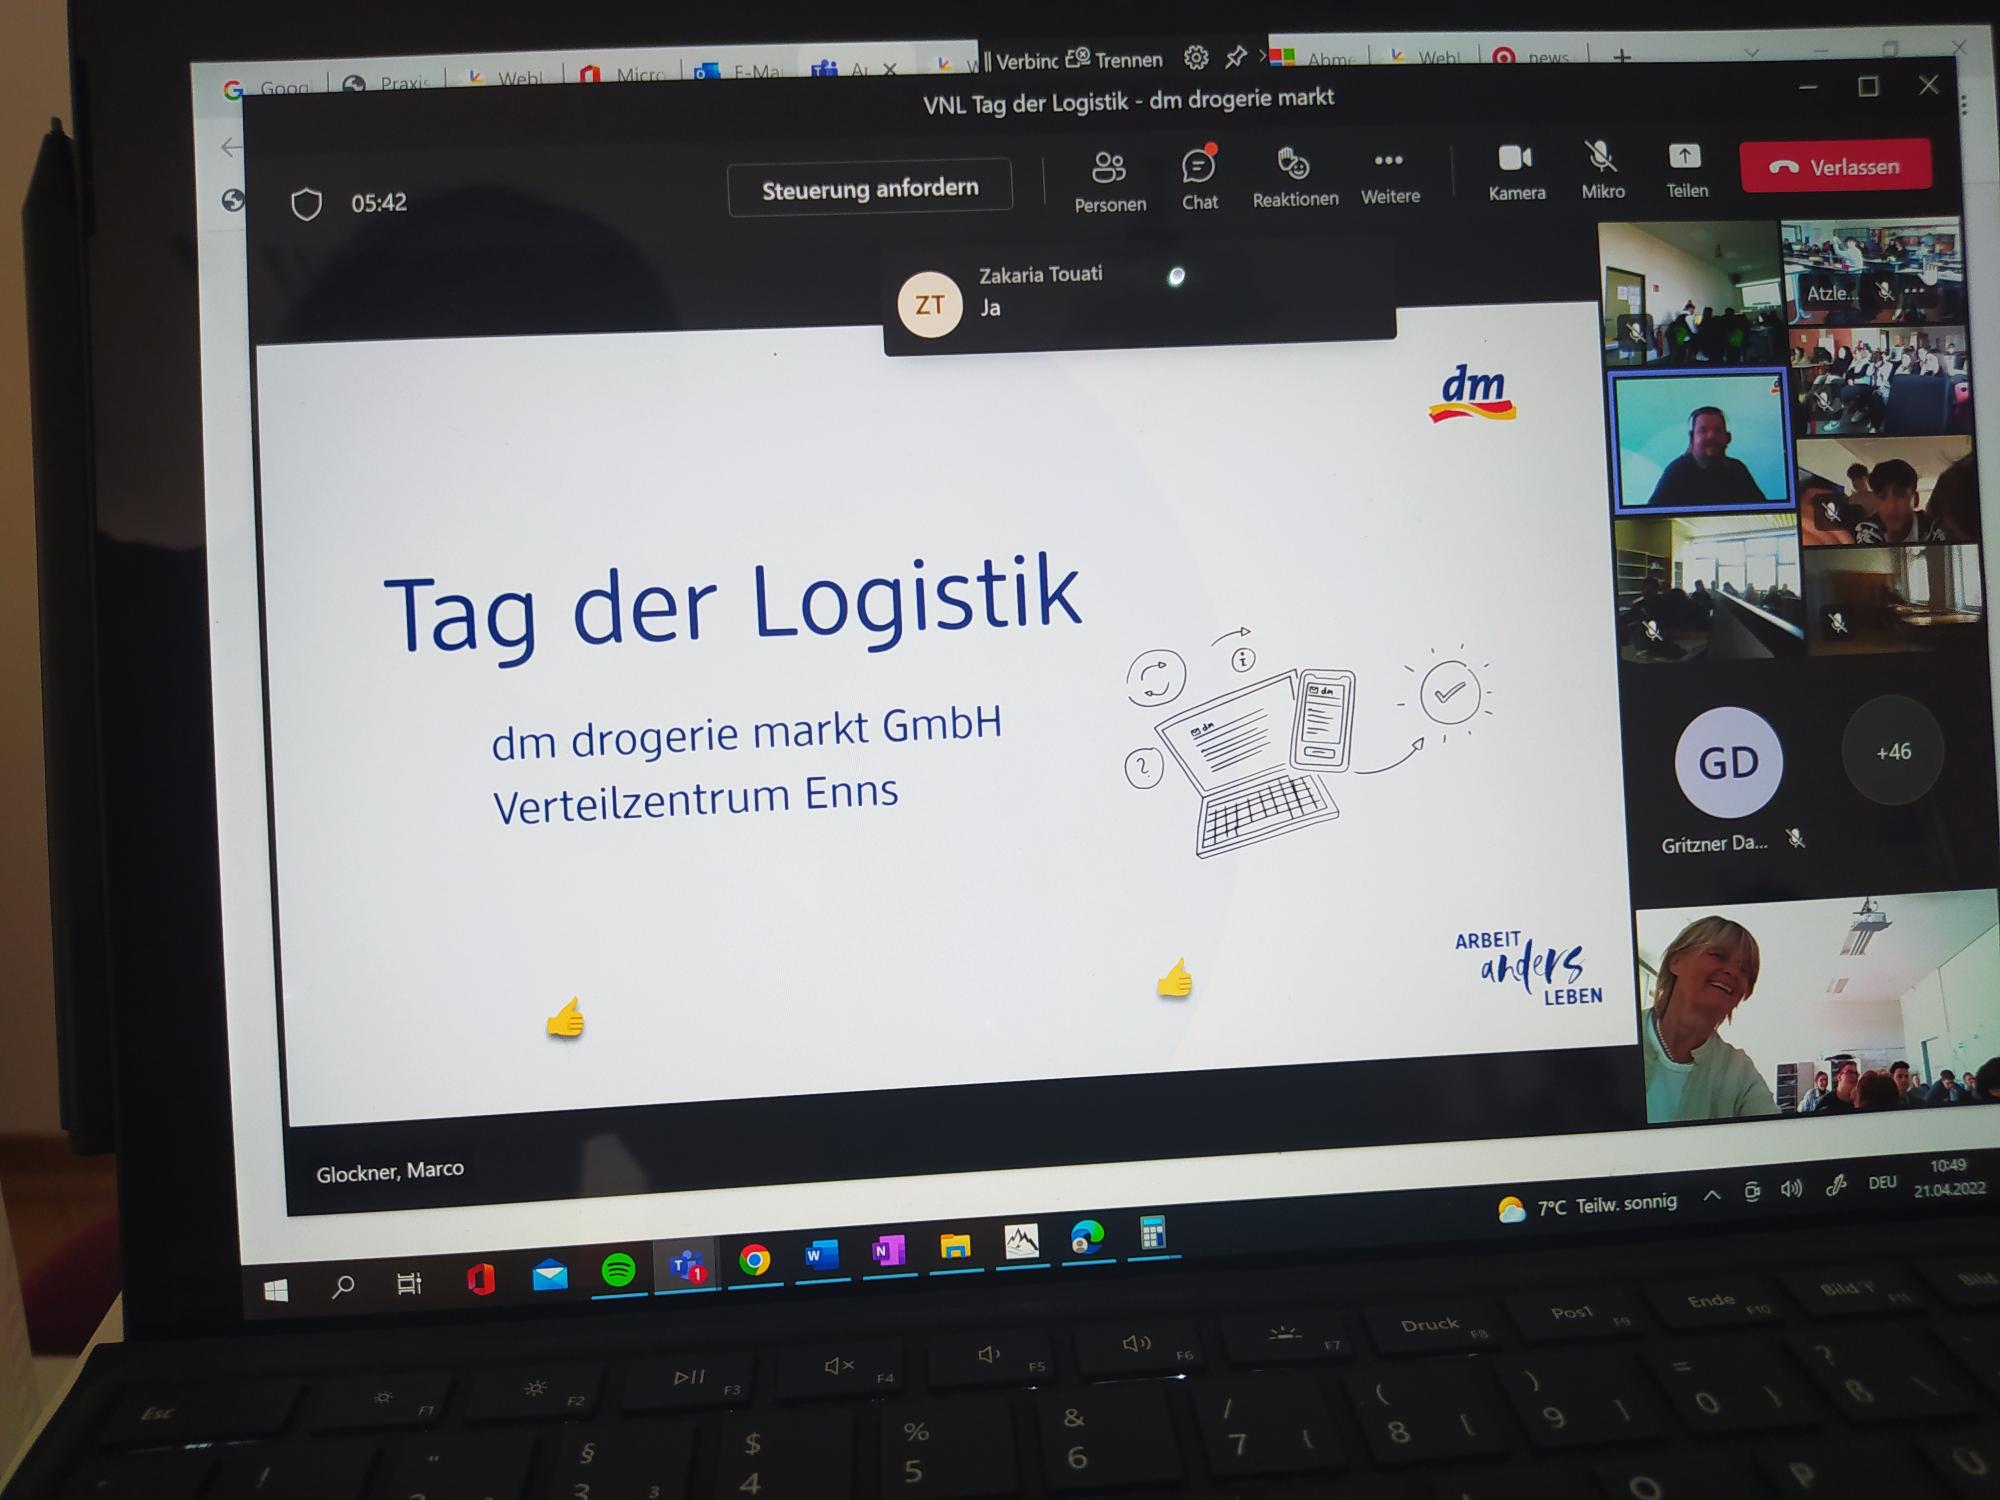The image size is (2000, 1500).
Task: Toggle the pin on the connection bar
Action: [x=1236, y=56]
